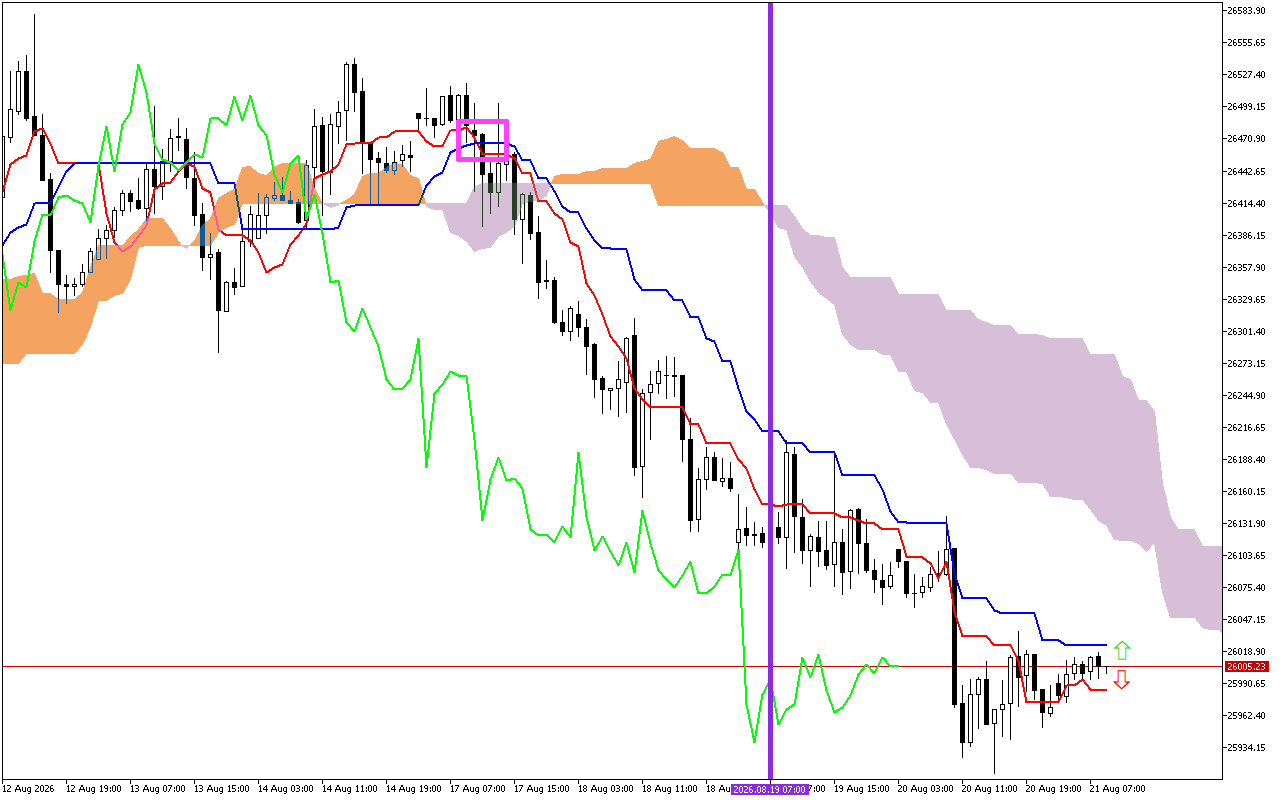Click the 18 Aug 11:00 time axis label
Viewport: 1280px width, 800px height.
pos(670,789)
